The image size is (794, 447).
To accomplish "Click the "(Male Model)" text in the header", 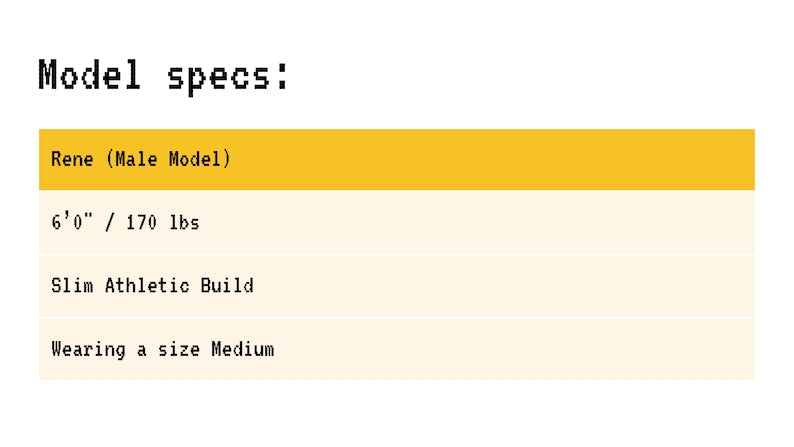I will click(169, 159).
